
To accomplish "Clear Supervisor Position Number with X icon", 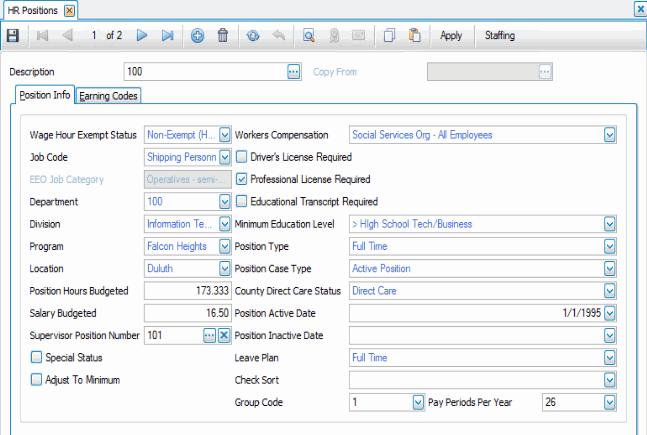I will point(224,335).
